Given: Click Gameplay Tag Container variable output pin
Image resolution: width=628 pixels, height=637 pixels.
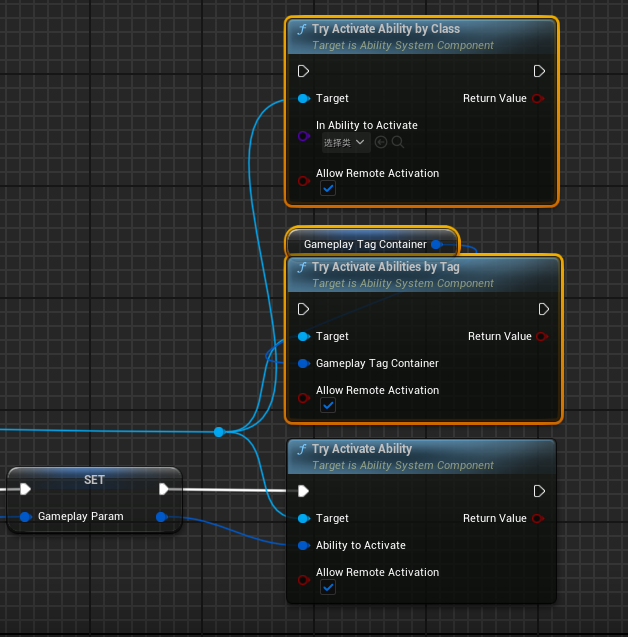Looking at the screenshot, I should 436,244.
